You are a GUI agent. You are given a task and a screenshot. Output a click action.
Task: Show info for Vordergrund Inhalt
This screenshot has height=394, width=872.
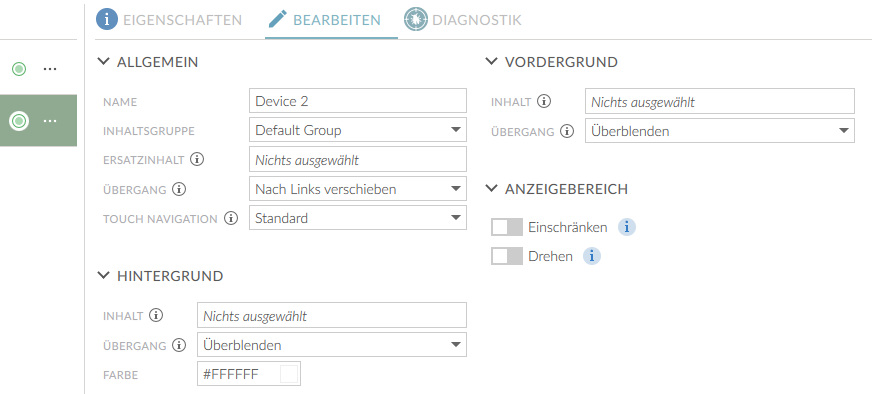click(x=544, y=101)
